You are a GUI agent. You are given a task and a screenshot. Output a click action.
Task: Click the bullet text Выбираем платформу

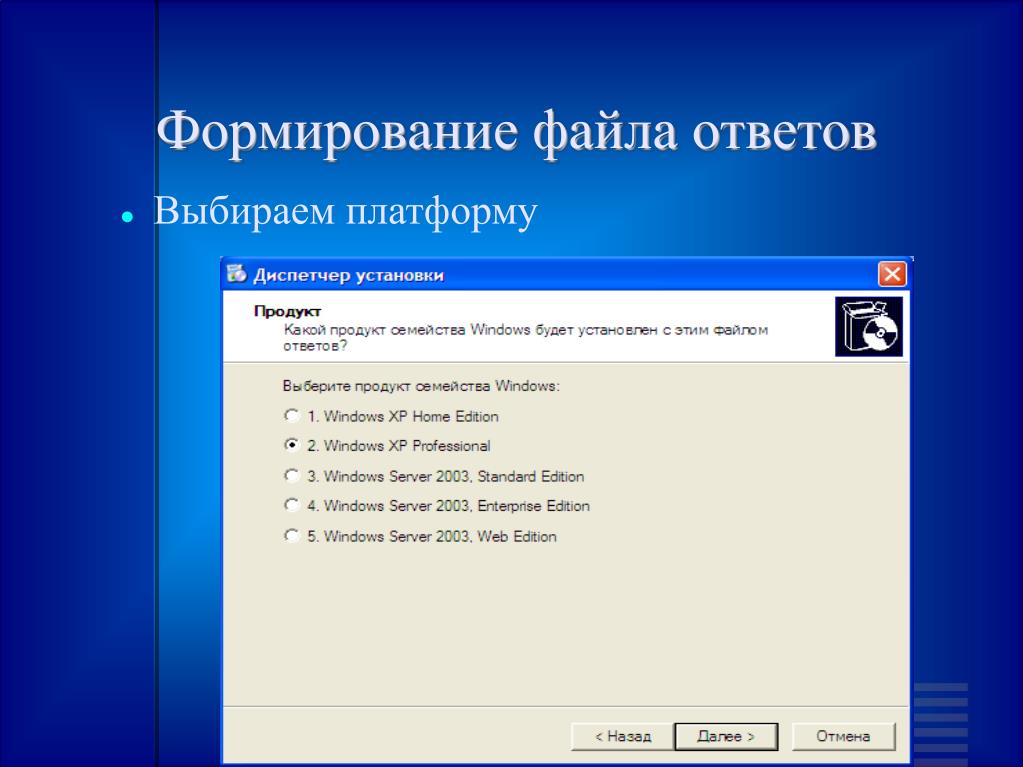point(345,211)
